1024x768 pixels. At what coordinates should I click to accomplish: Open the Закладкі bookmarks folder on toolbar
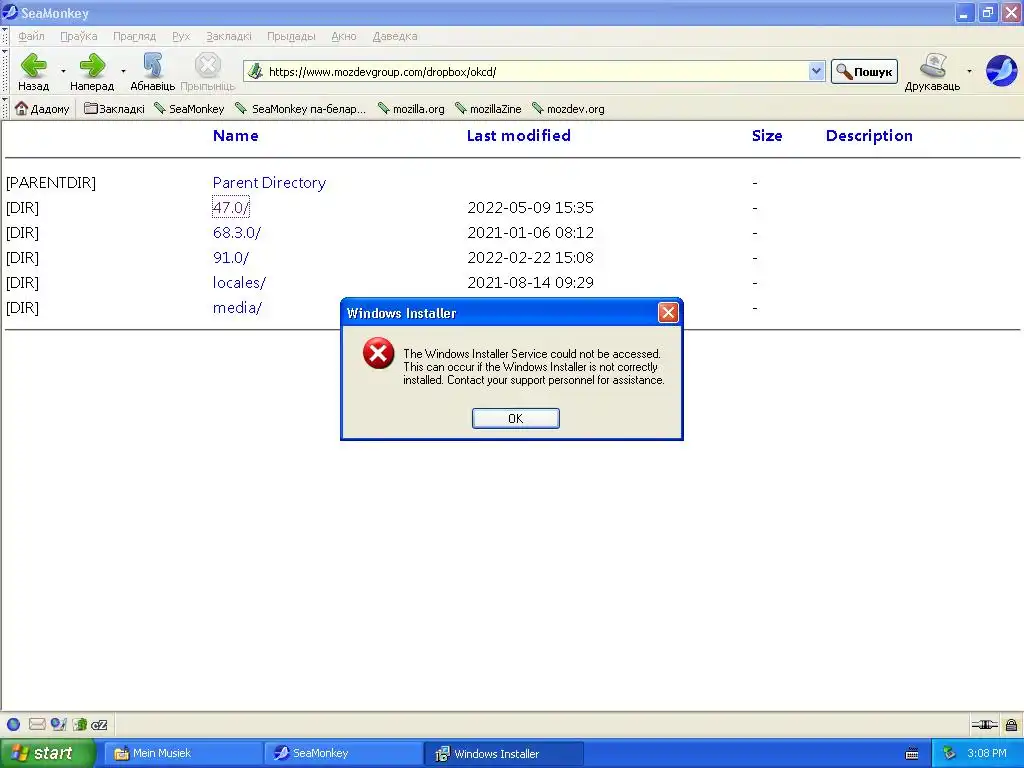(114, 108)
